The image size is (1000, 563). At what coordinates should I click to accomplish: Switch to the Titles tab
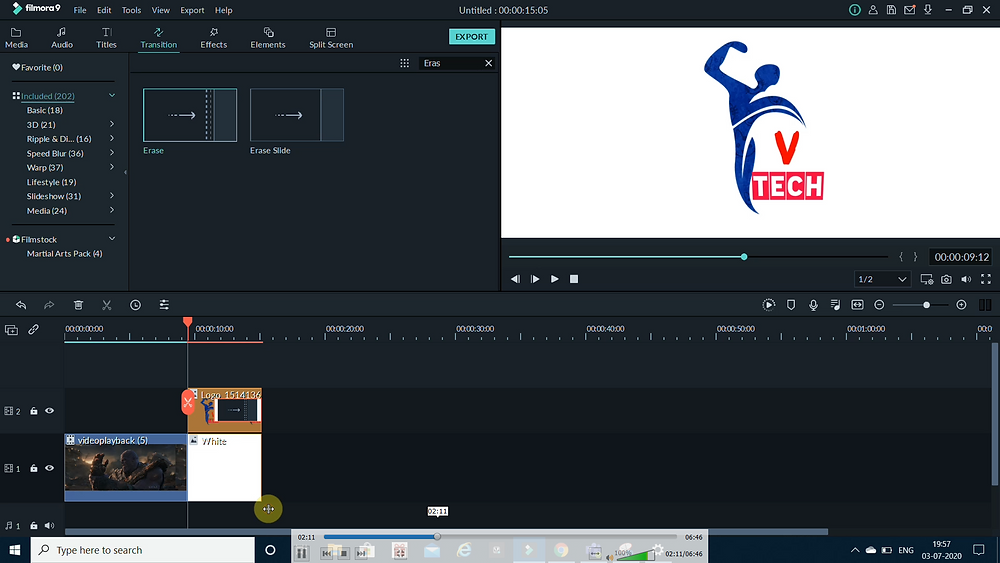pyautogui.click(x=106, y=38)
